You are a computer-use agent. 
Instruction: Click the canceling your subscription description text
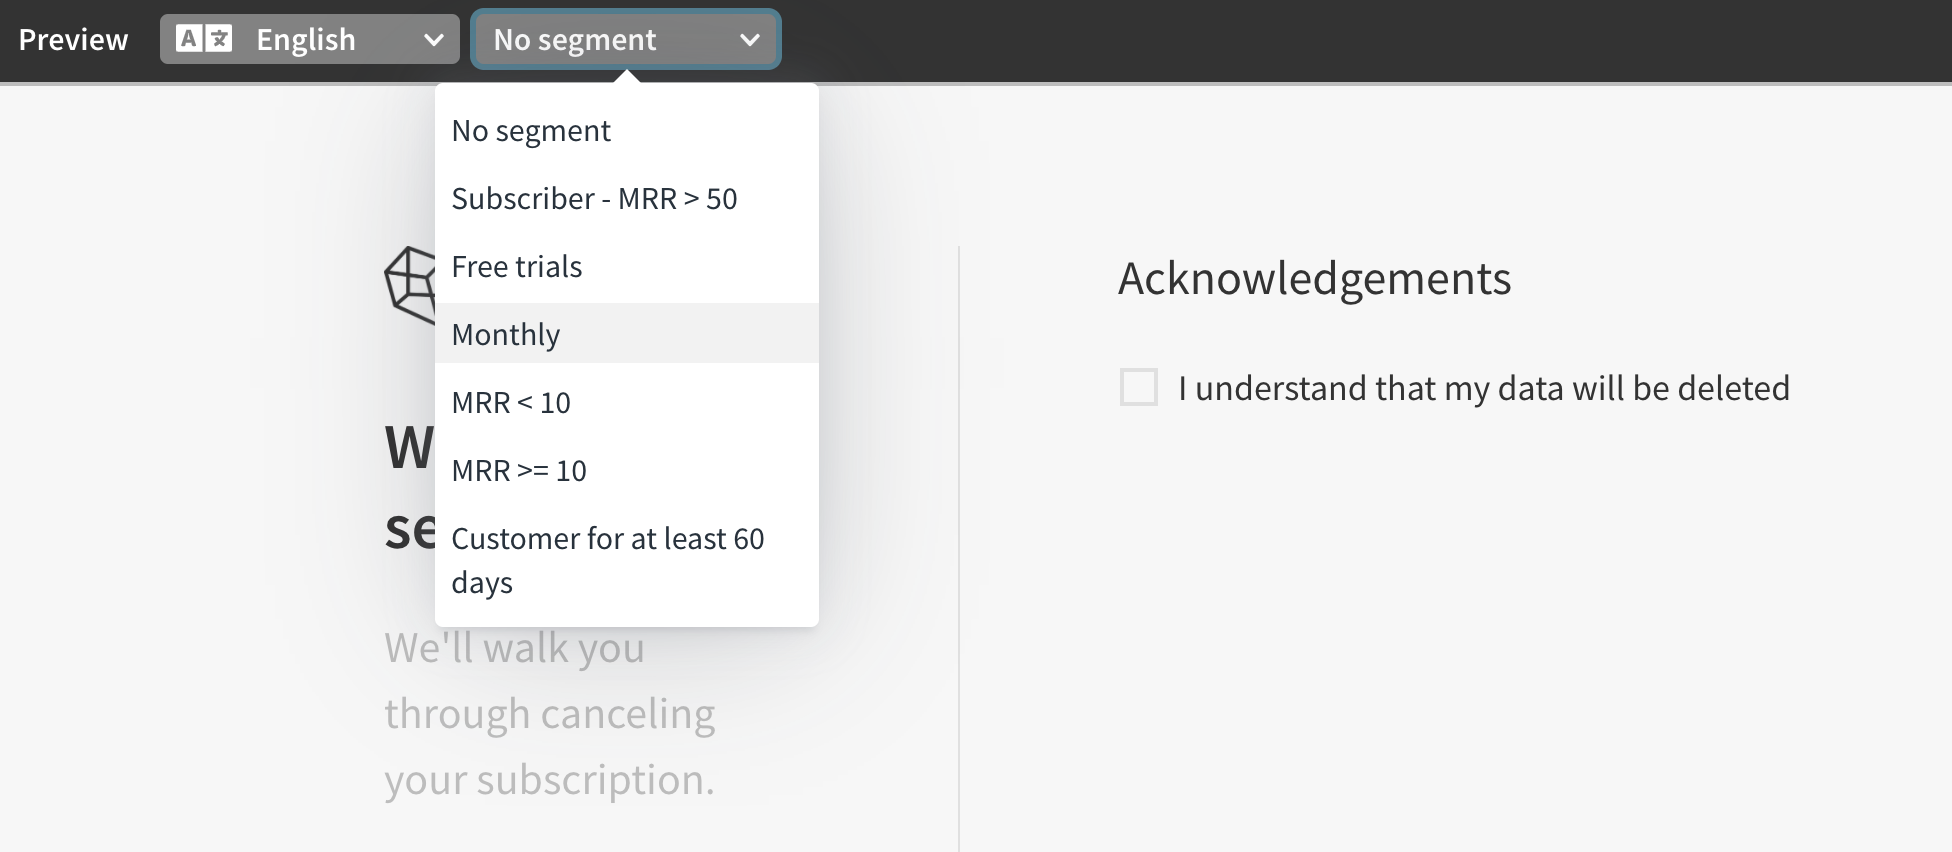tap(550, 714)
